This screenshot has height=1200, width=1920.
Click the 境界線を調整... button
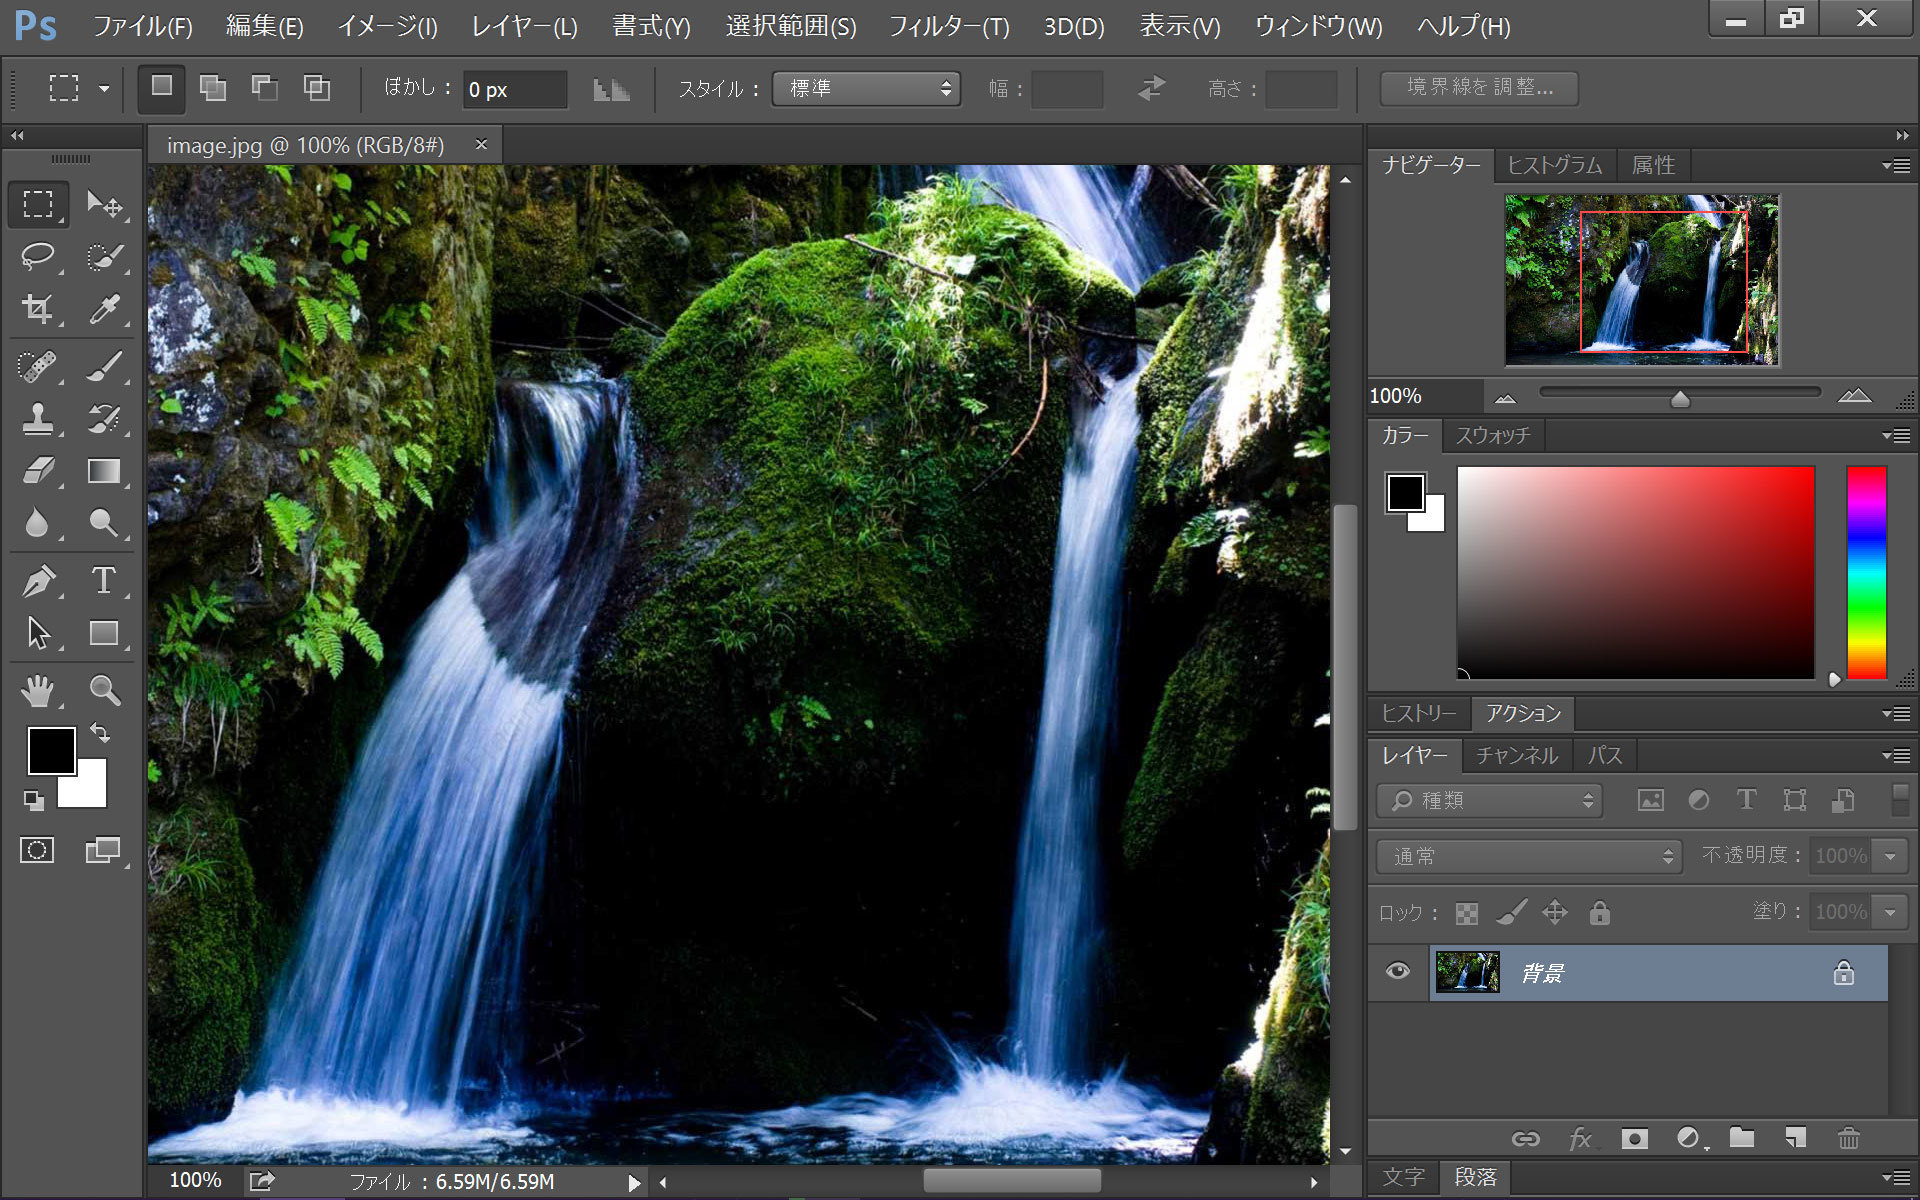tap(1479, 88)
